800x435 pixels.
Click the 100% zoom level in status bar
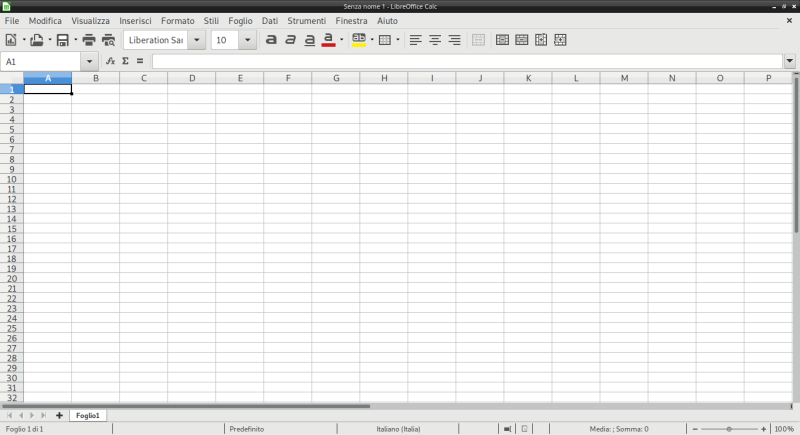(784, 429)
